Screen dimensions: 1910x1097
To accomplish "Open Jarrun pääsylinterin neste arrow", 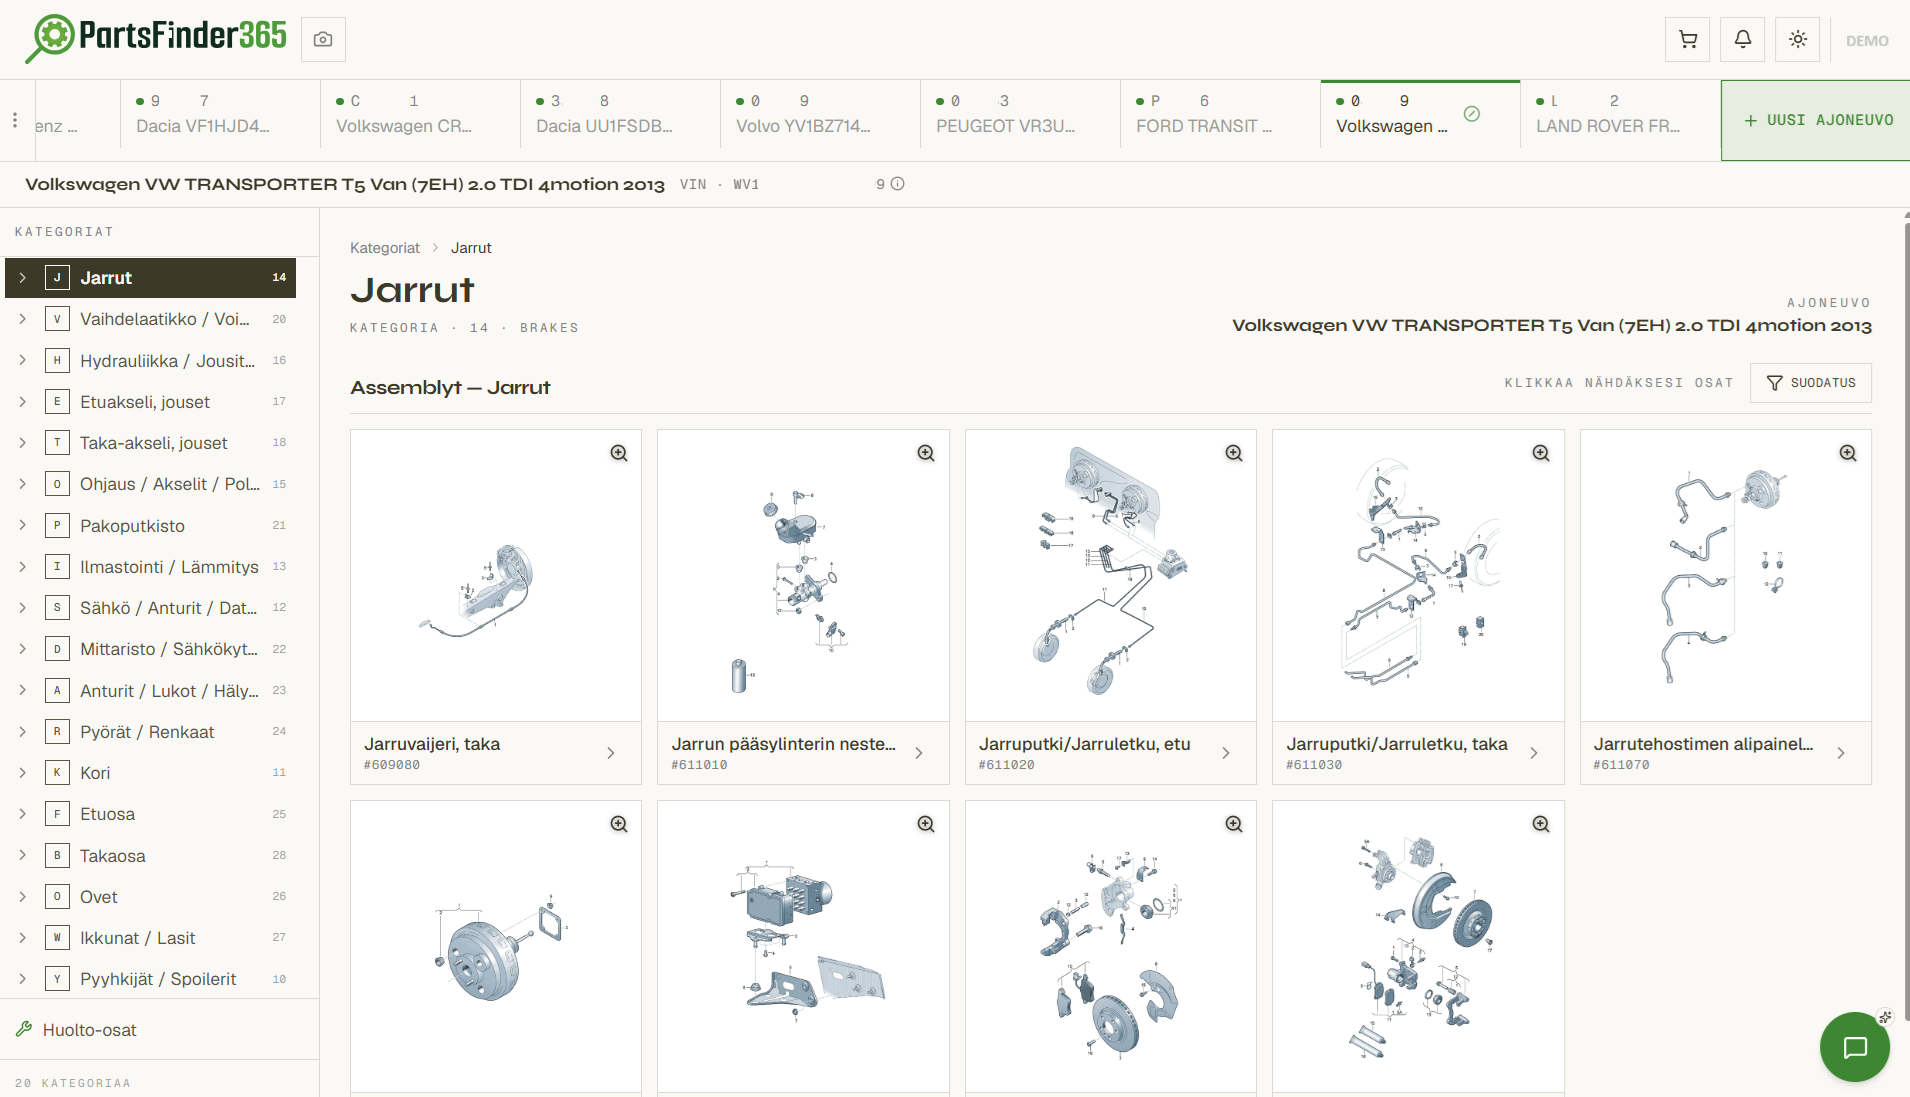I will click(919, 753).
